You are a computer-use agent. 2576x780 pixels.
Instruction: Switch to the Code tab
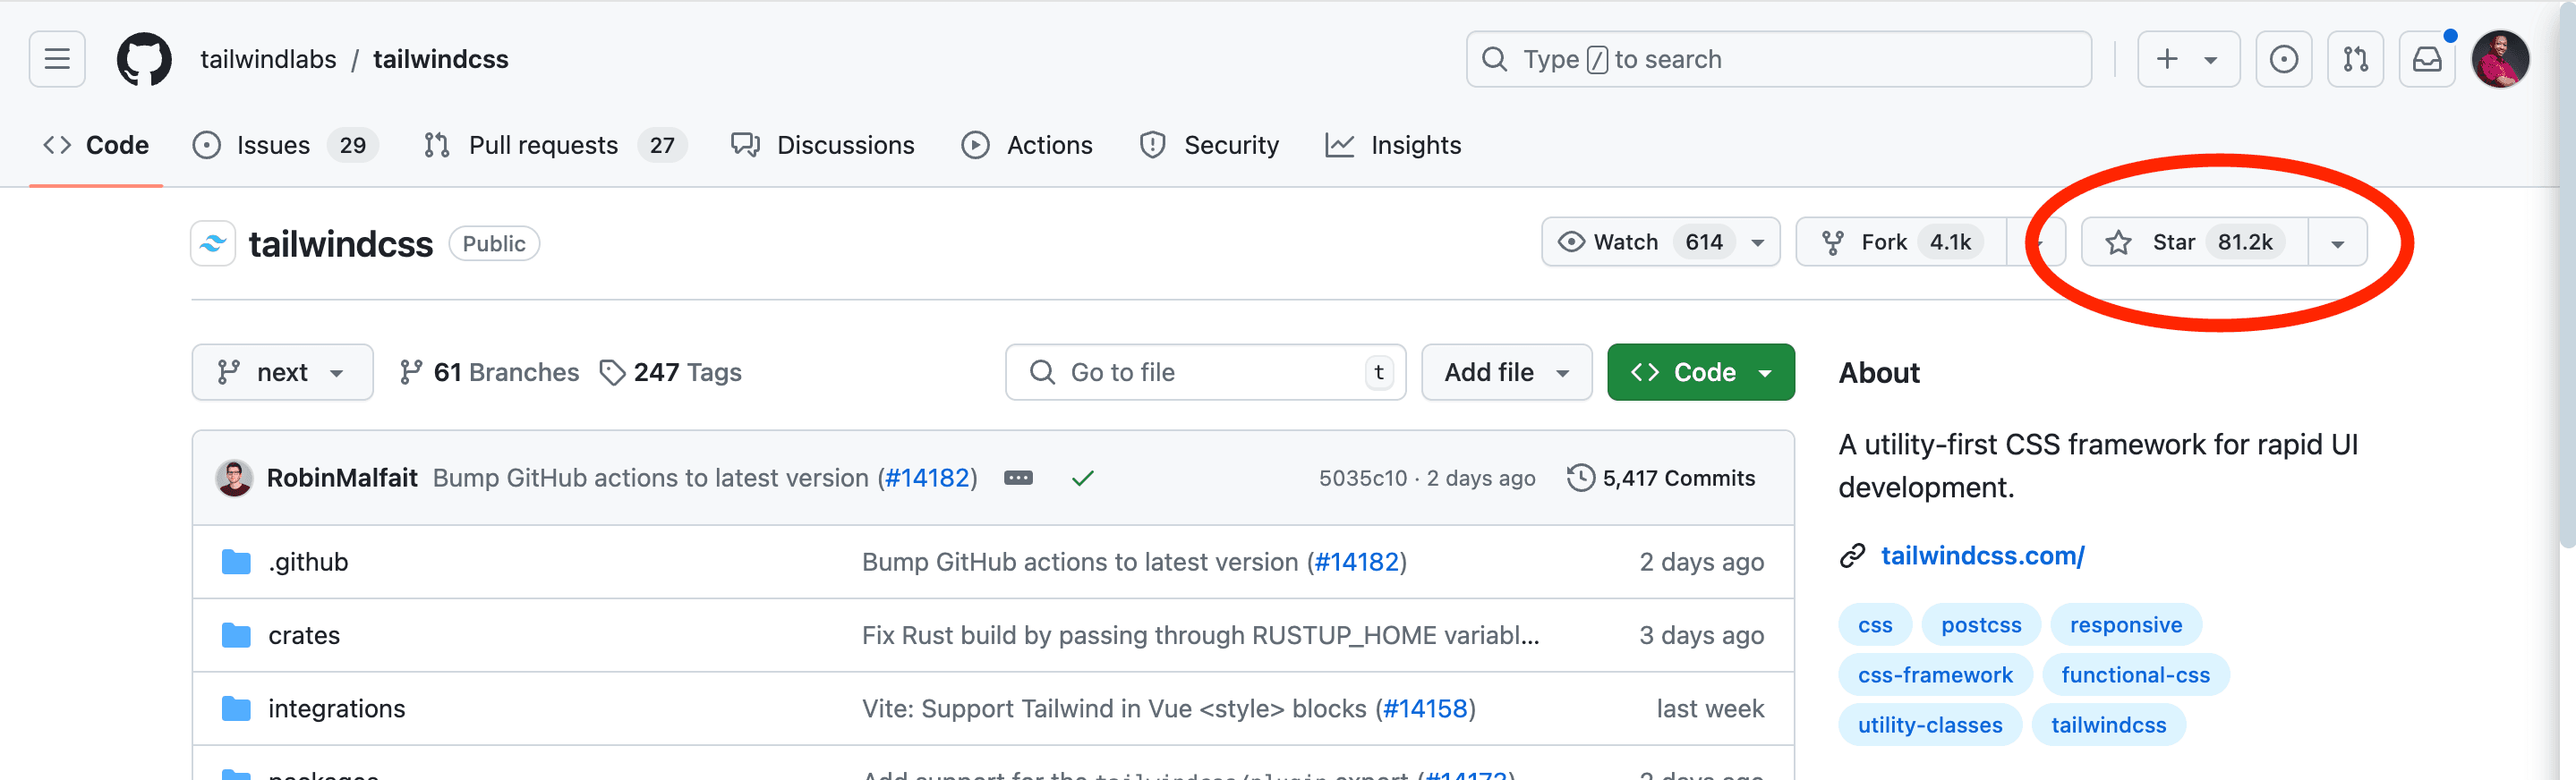tap(96, 145)
